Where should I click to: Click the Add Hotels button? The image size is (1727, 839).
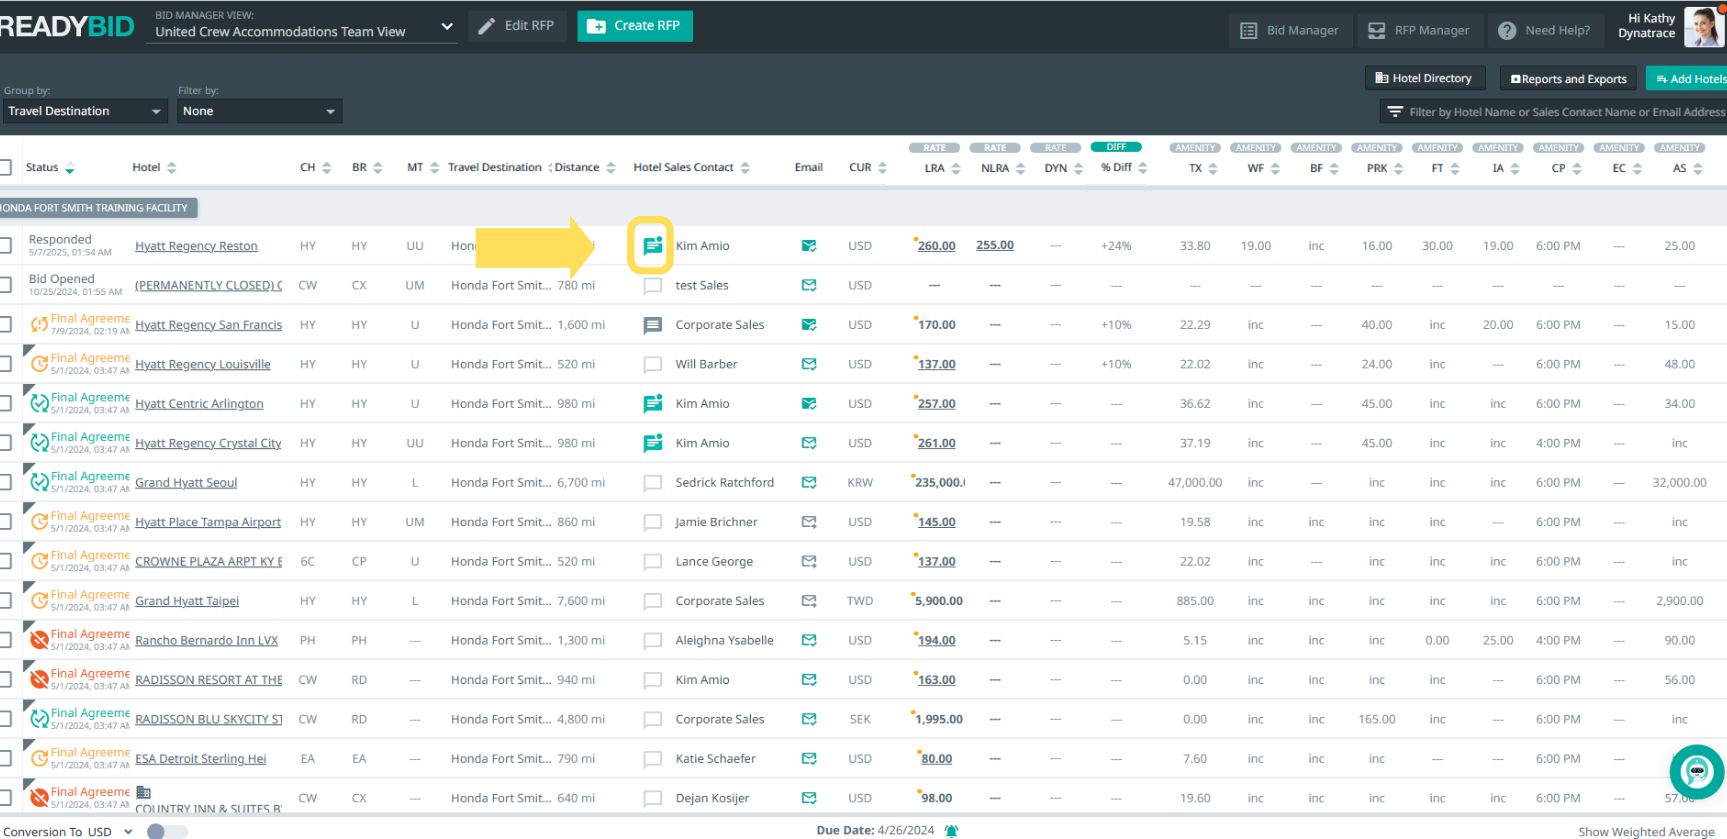[x=1688, y=79]
